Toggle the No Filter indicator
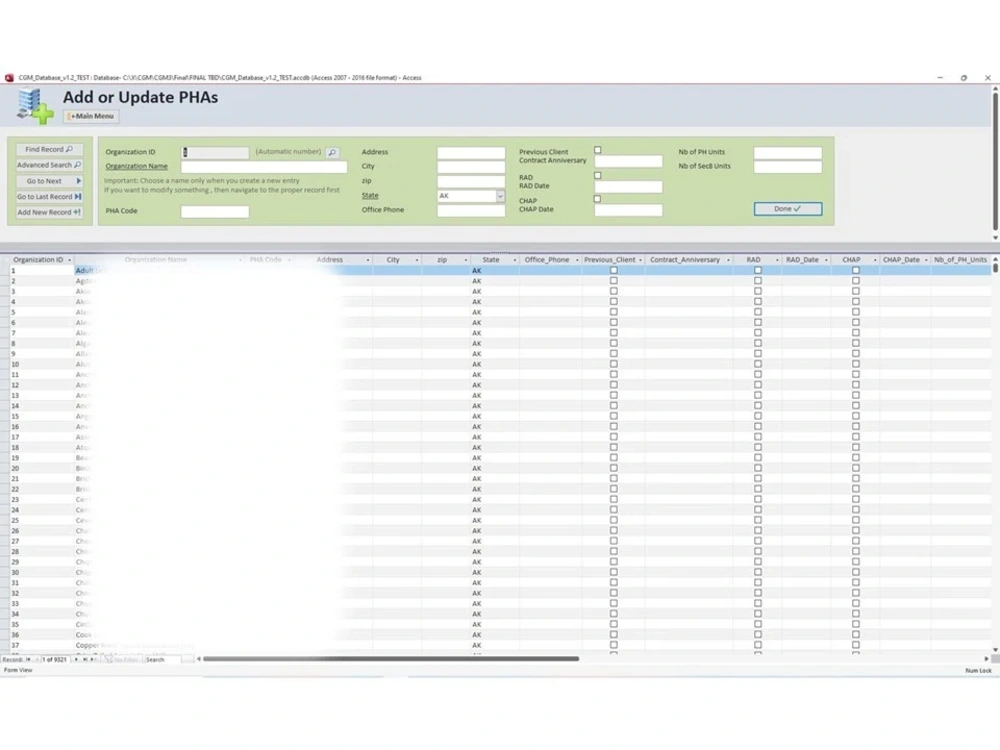Screen dimensions: 1000x750 (x=122, y=659)
